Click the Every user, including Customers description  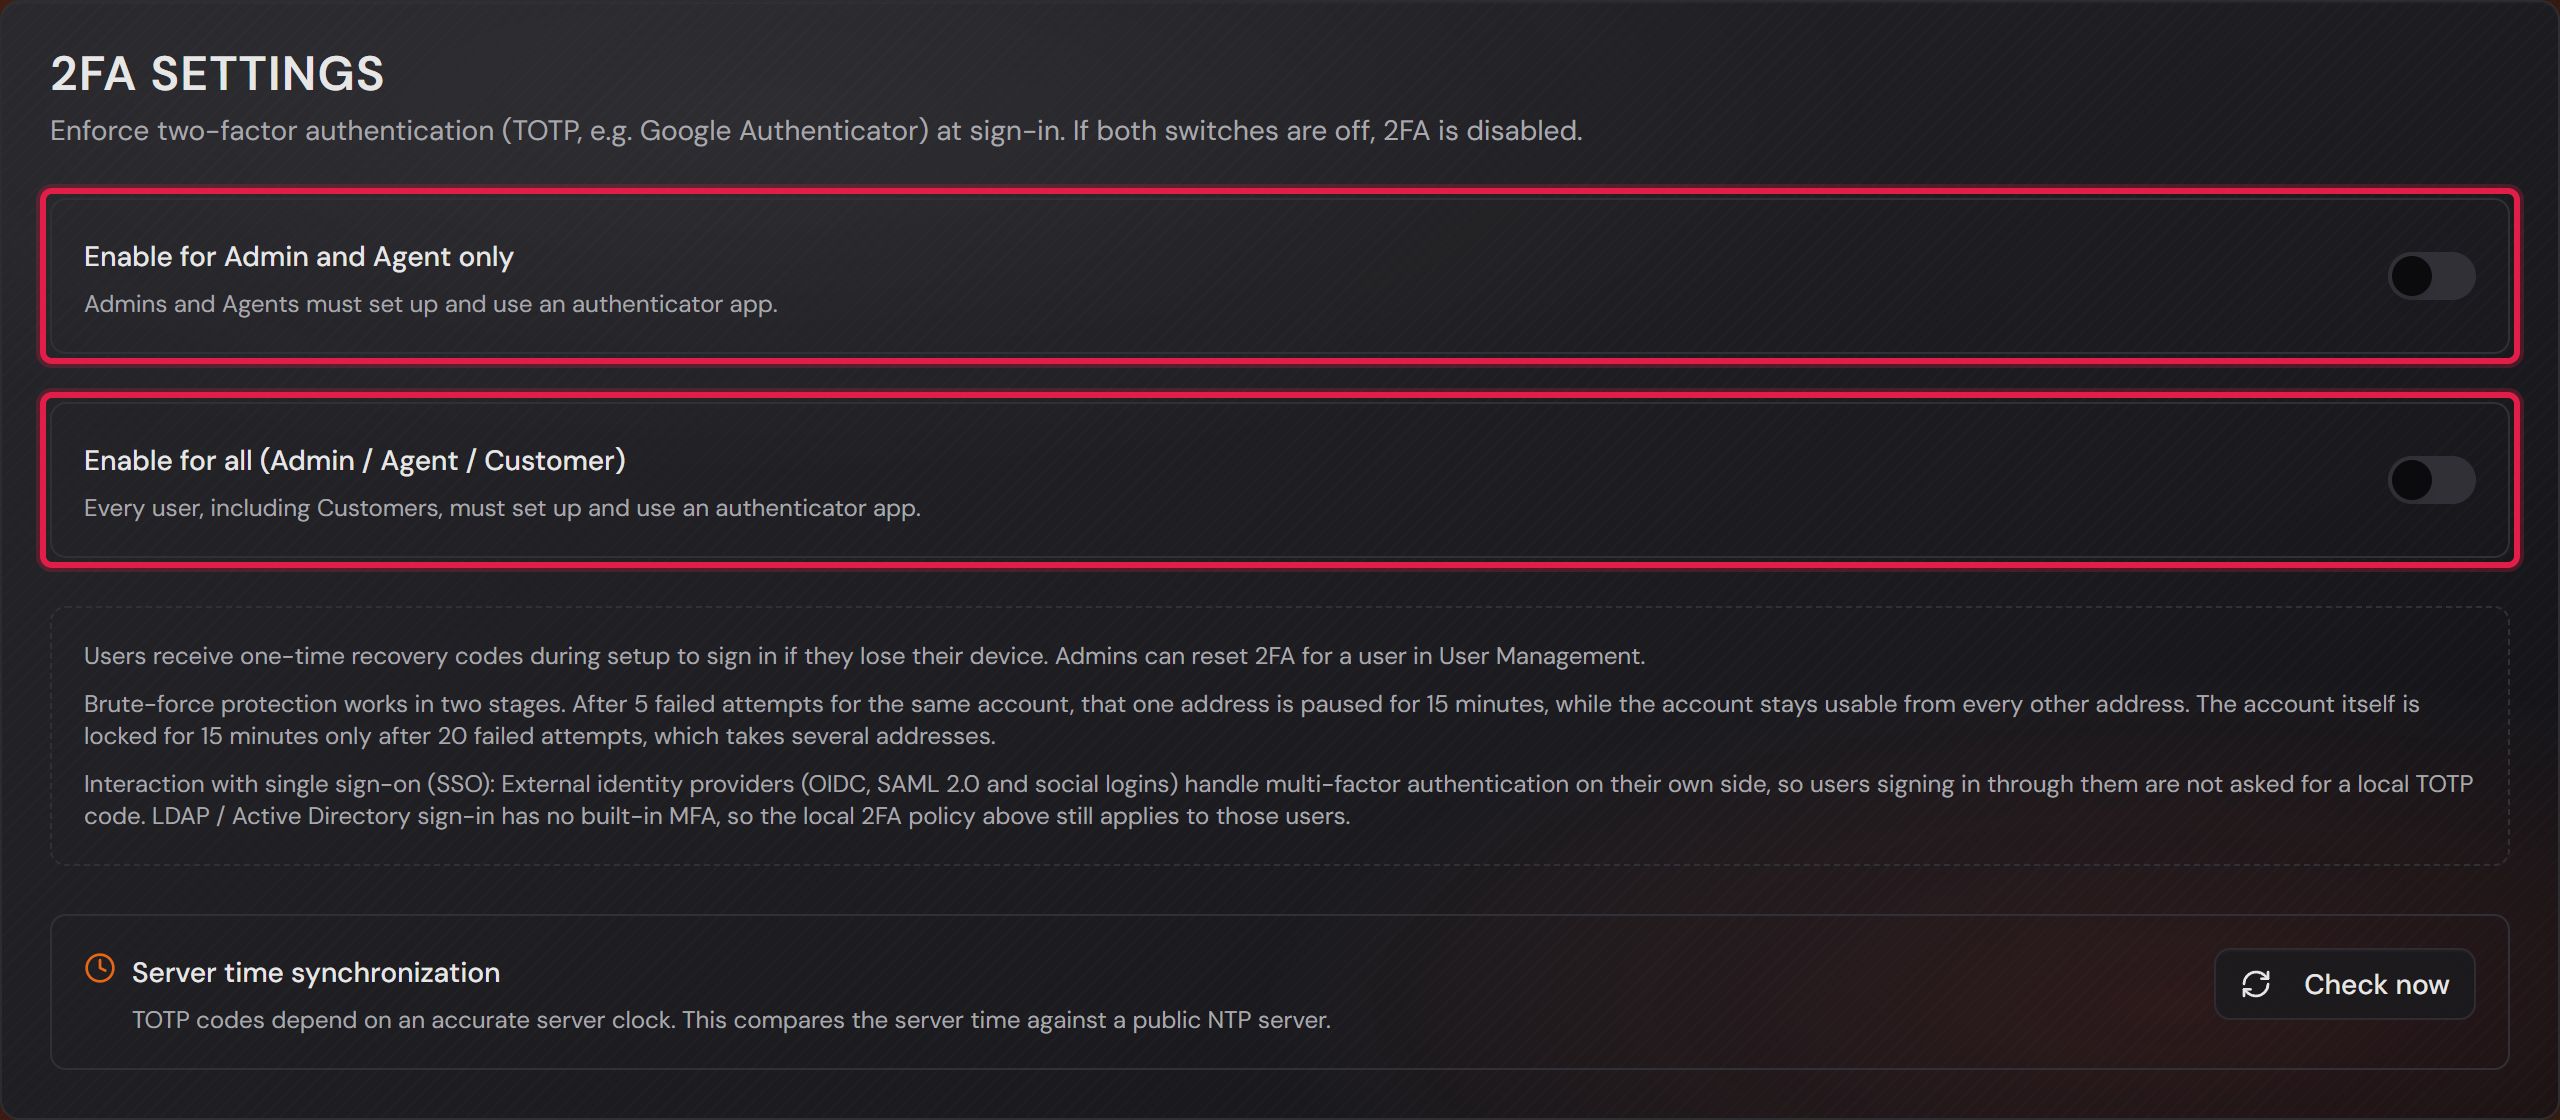click(502, 508)
